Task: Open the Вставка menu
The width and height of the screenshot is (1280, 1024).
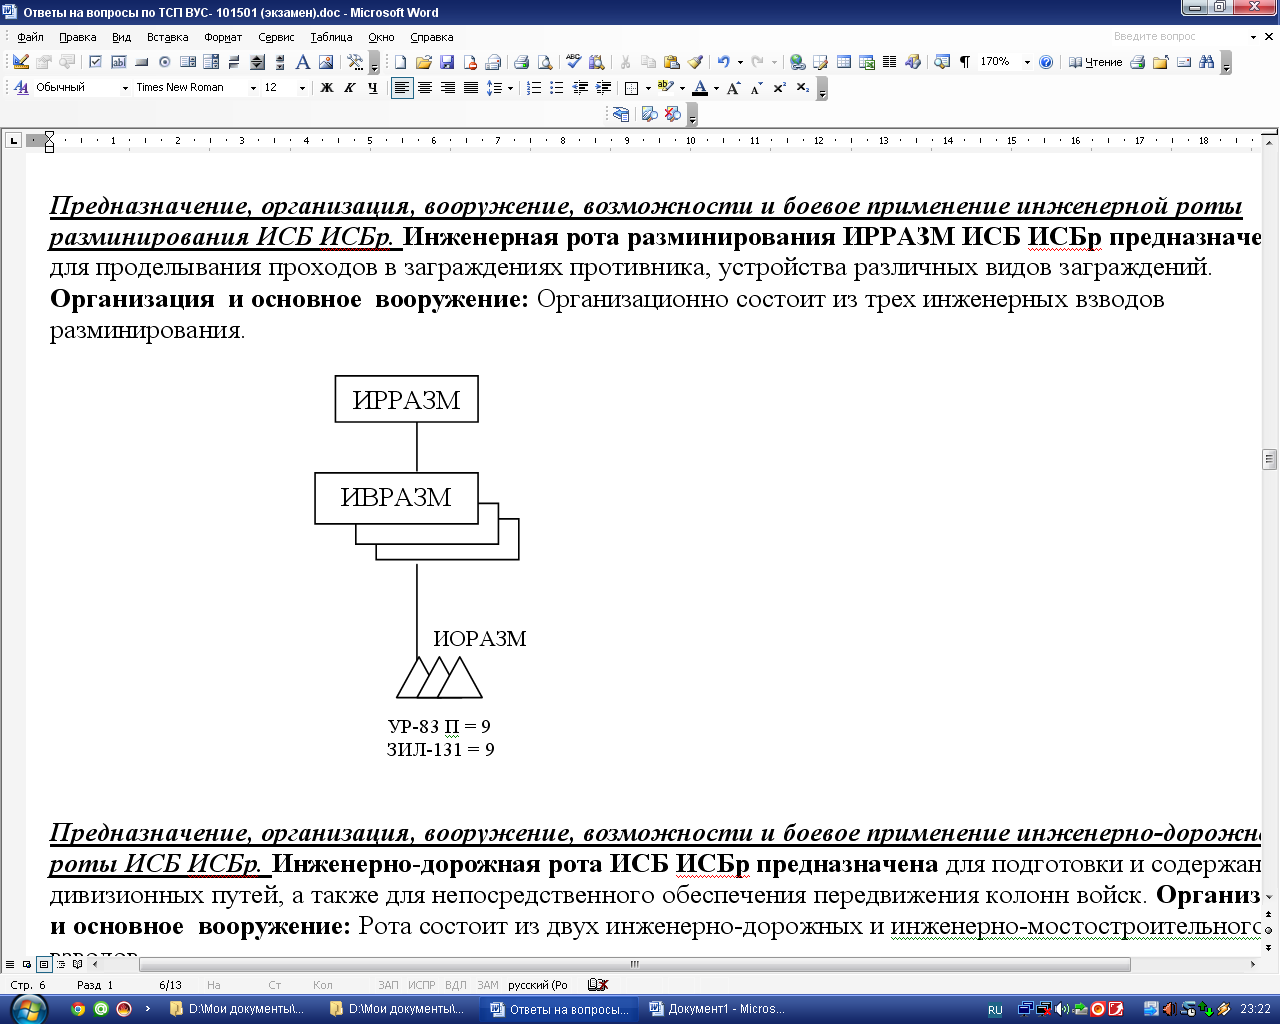Action: tap(167, 37)
